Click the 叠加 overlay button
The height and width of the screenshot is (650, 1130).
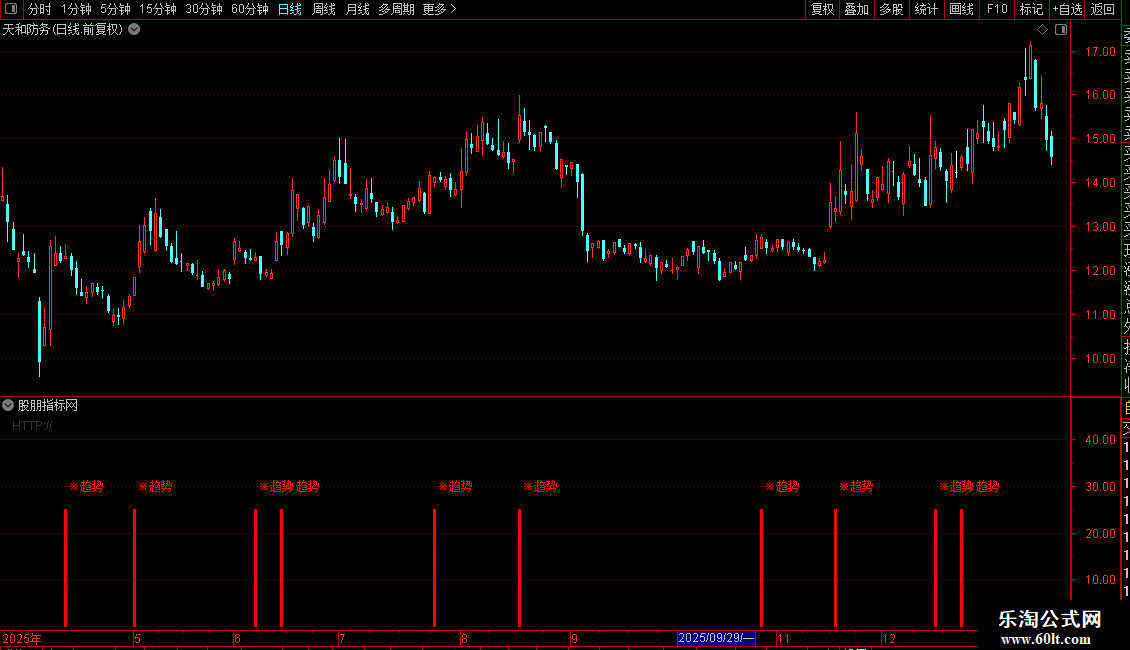click(857, 9)
